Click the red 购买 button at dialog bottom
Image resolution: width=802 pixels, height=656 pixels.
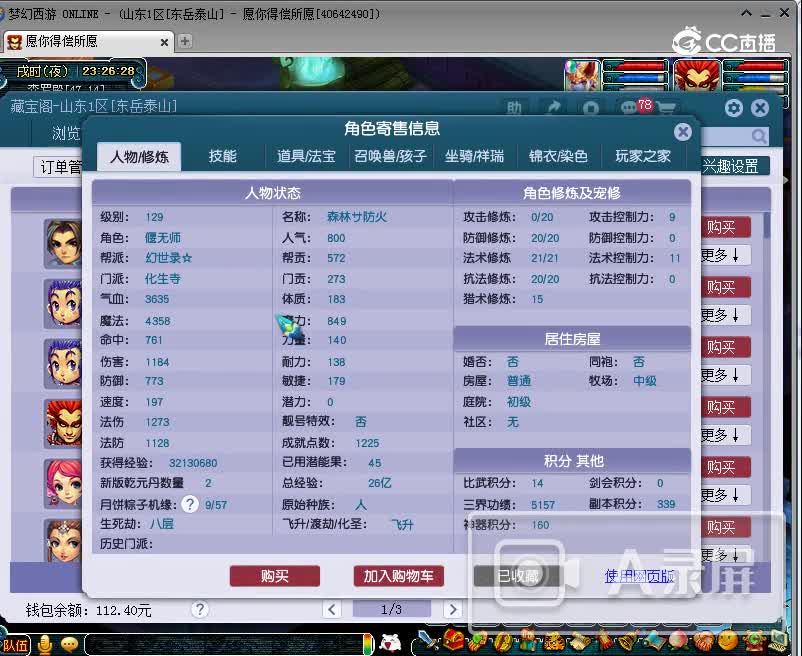[275, 576]
